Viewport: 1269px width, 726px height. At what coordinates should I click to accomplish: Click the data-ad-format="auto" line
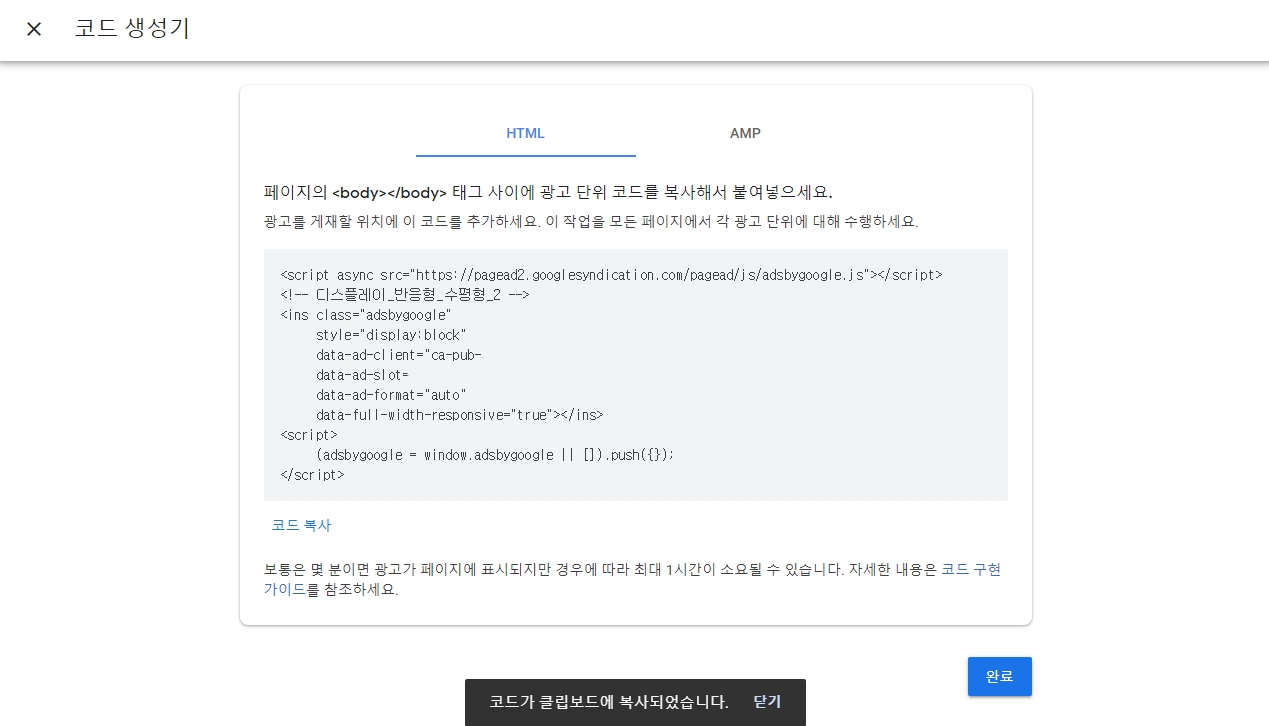coord(391,395)
